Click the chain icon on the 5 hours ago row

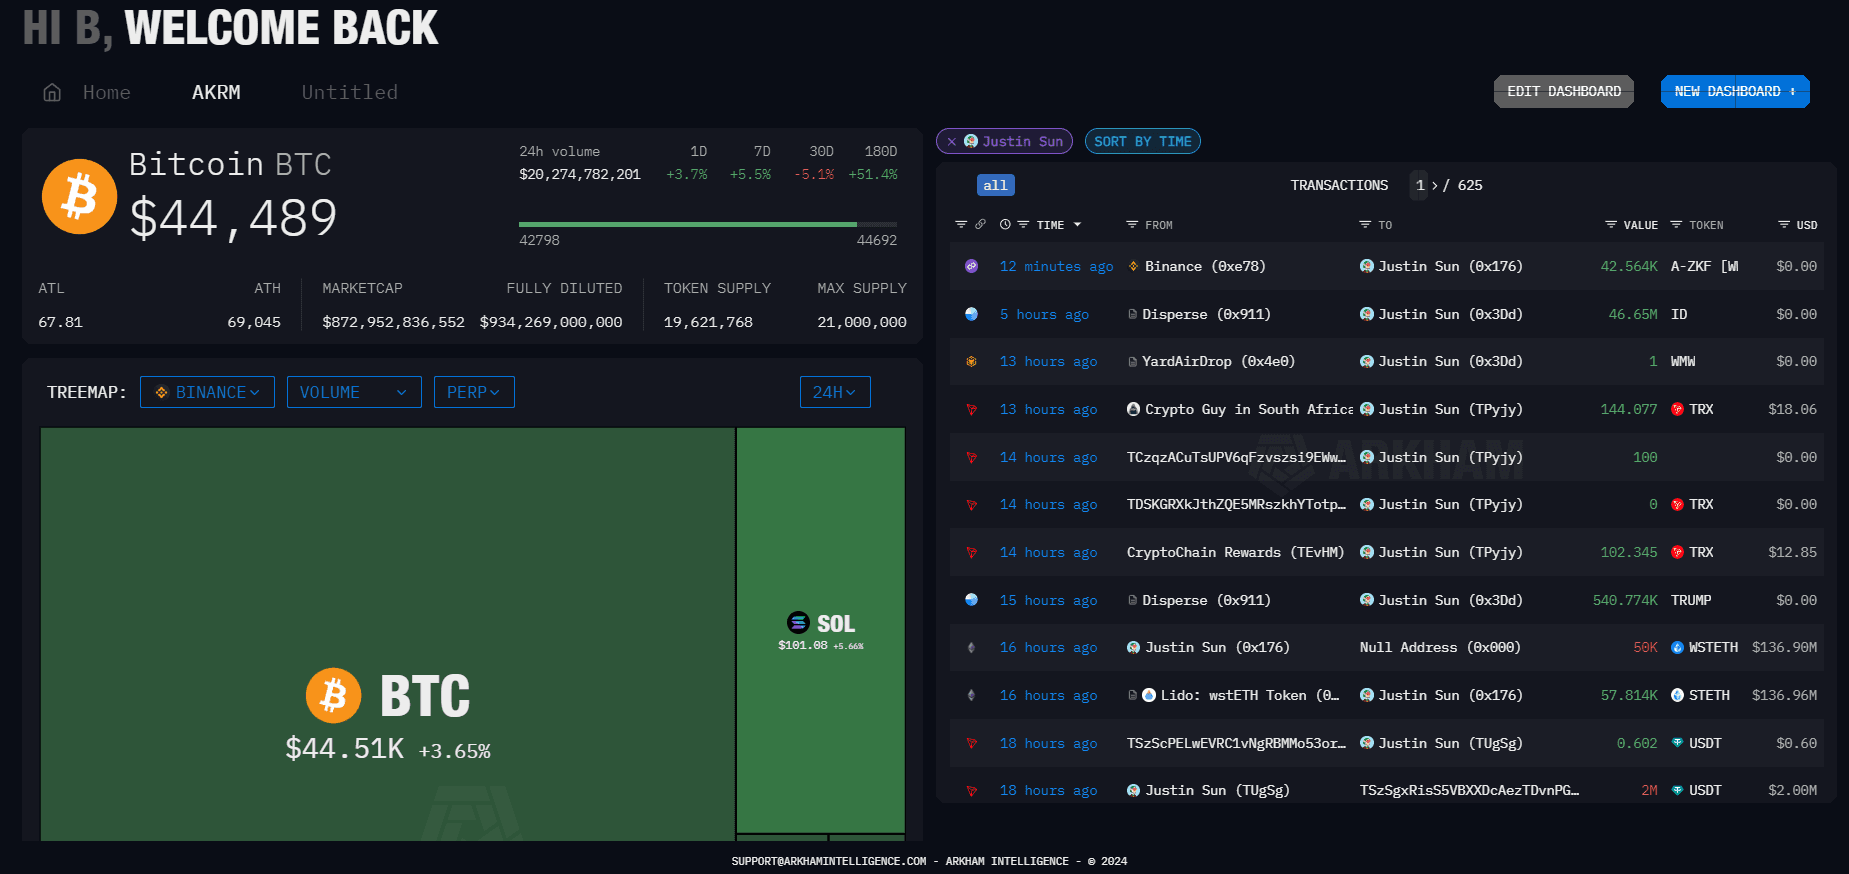[x=971, y=314]
